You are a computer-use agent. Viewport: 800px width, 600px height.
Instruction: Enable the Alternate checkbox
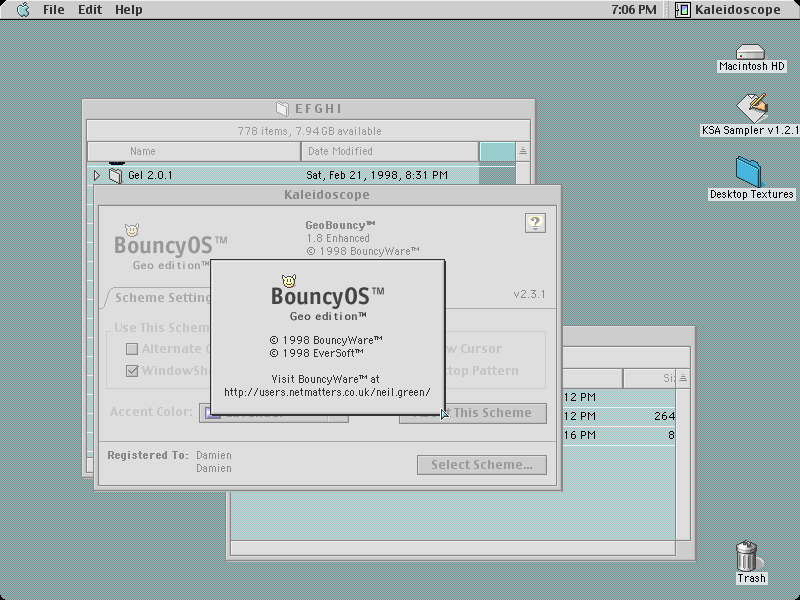(132, 349)
